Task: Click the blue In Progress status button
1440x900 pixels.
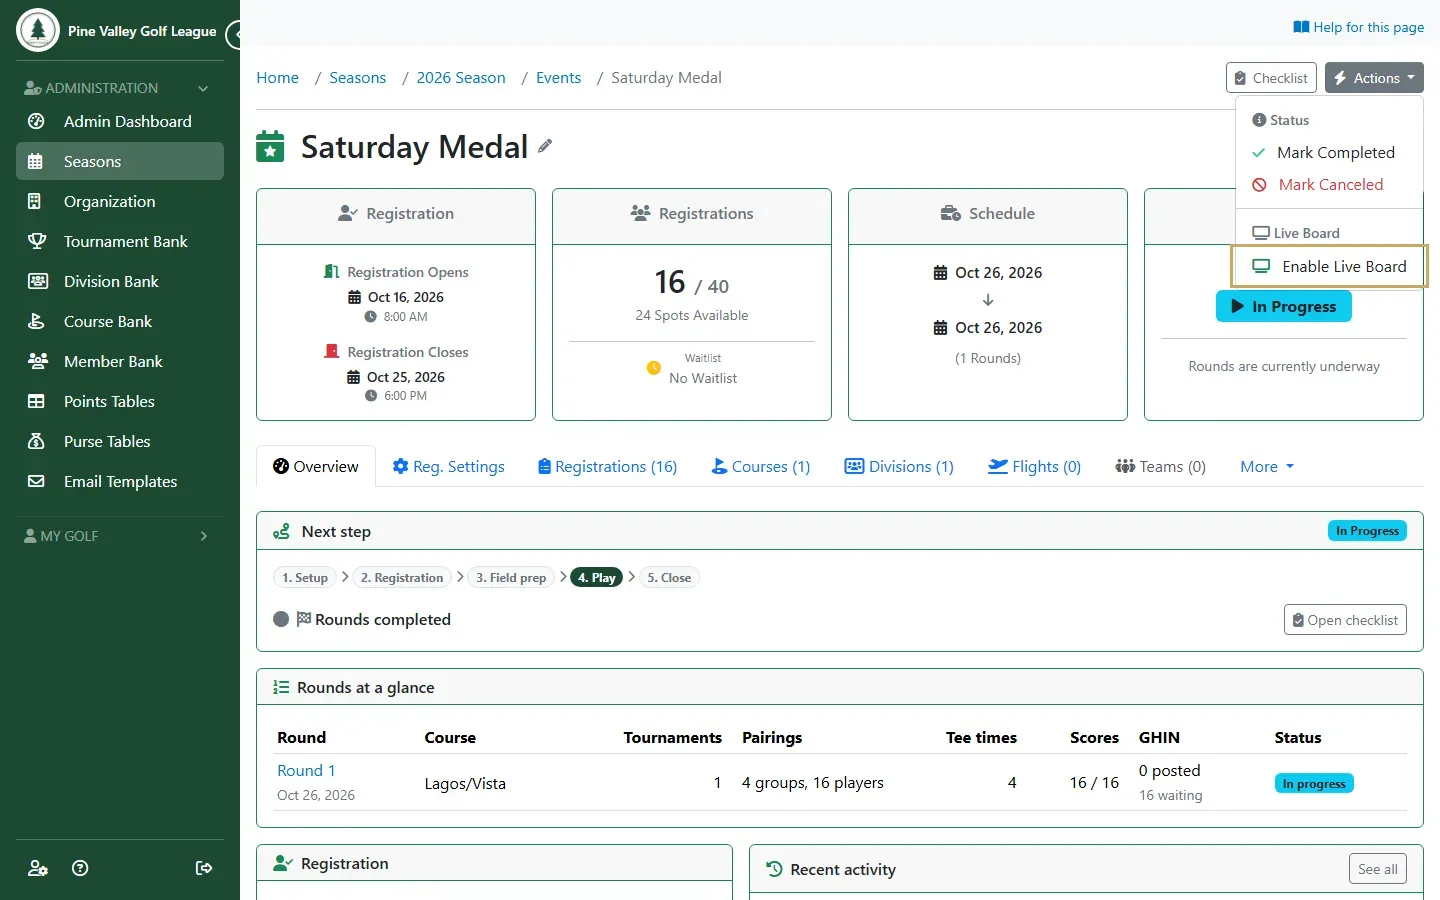Action: (x=1284, y=306)
